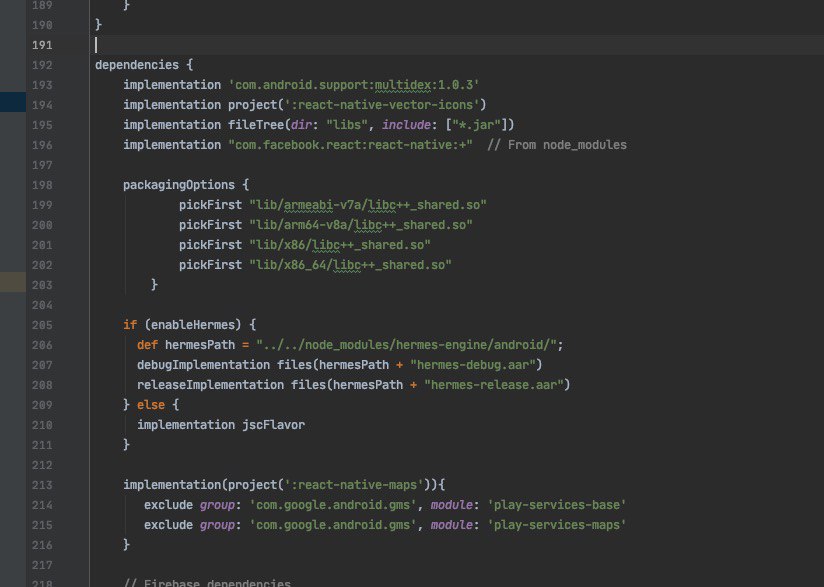Click the 'hermesPath' variable on line 207
Screen dimensions: 824x587
pos(354,365)
